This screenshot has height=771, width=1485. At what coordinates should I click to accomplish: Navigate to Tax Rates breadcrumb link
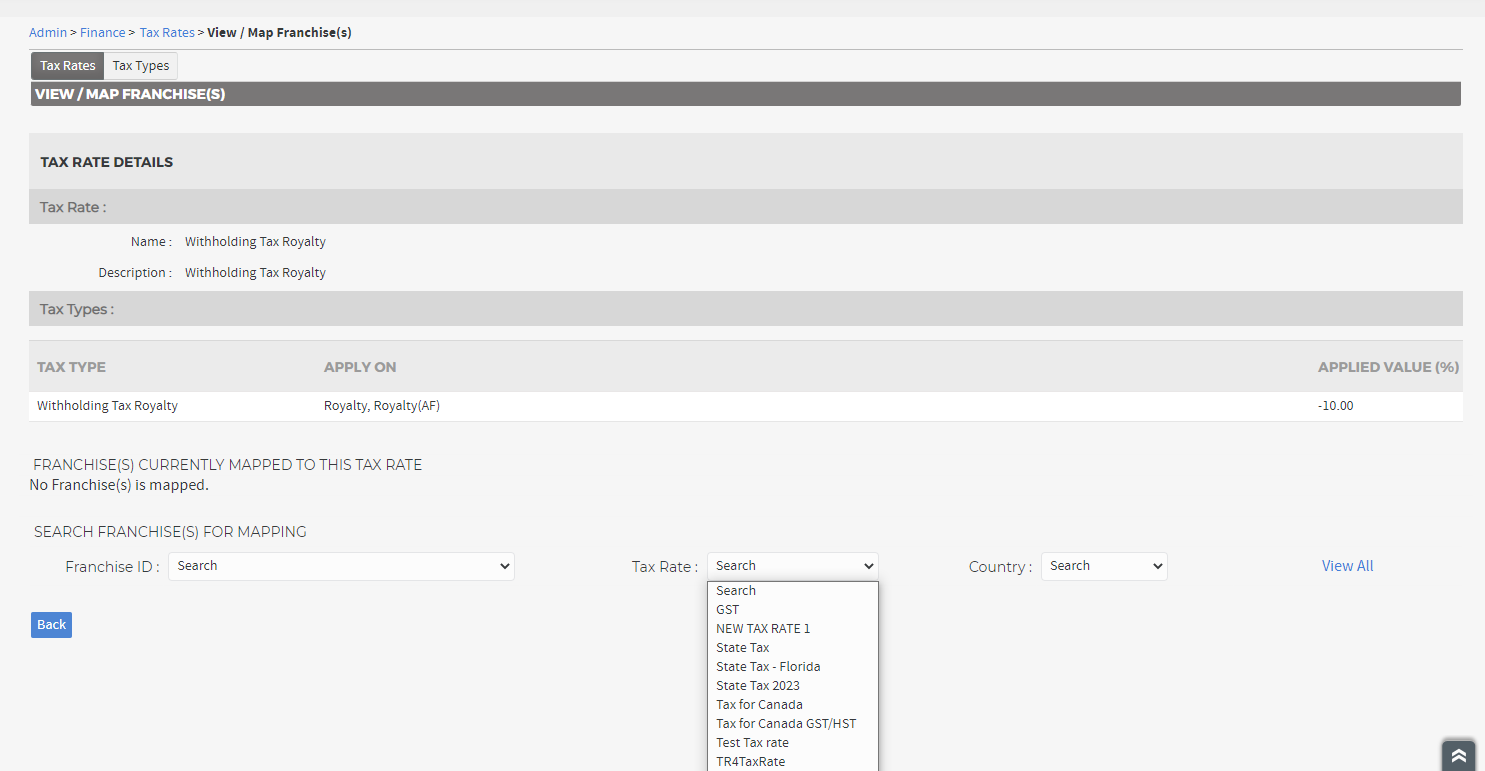click(x=167, y=32)
